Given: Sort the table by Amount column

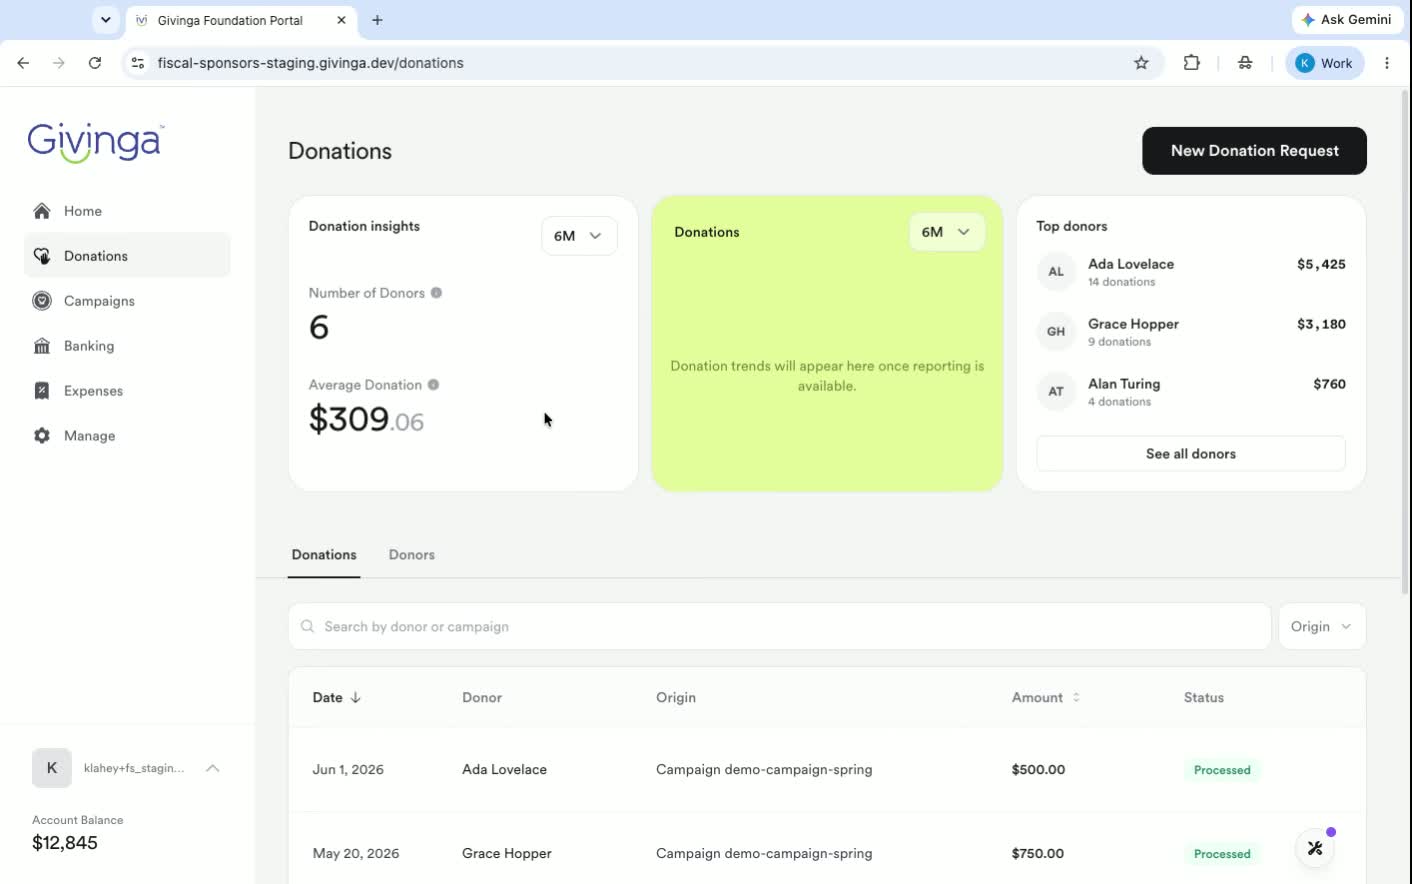Looking at the screenshot, I should [x=1046, y=698].
